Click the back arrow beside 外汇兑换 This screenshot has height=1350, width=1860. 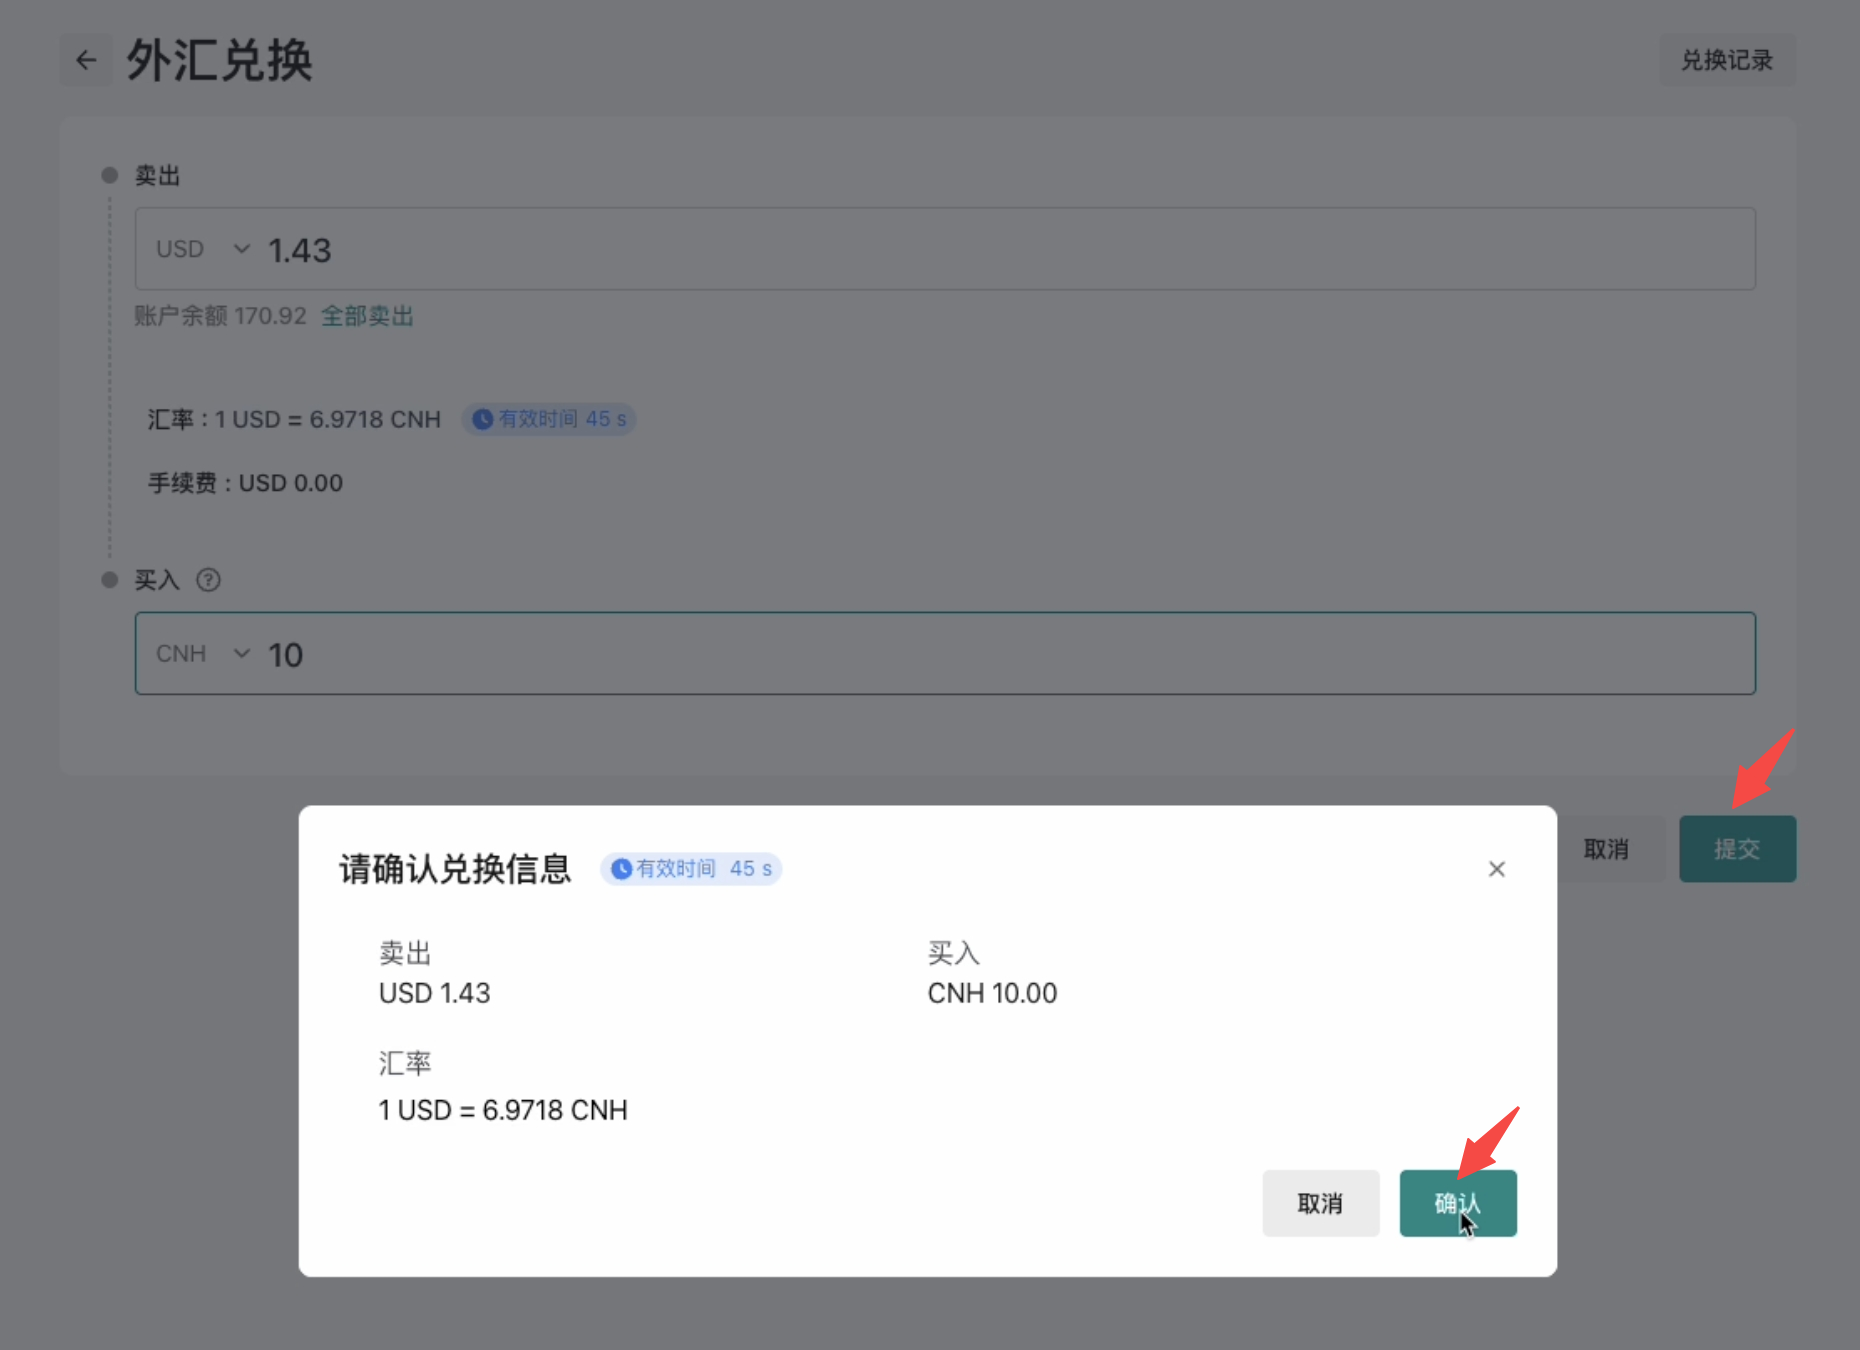(x=87, y=61)
